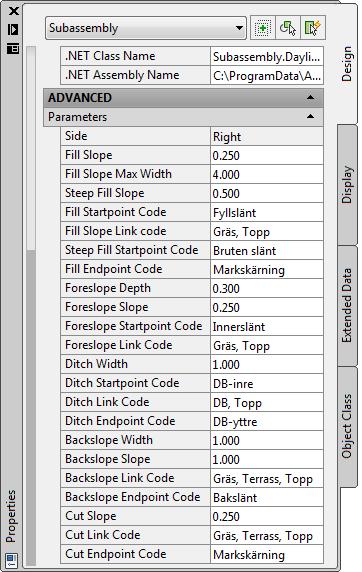
Task: Select the .NET Class Name value field
Action: point(267,56)
